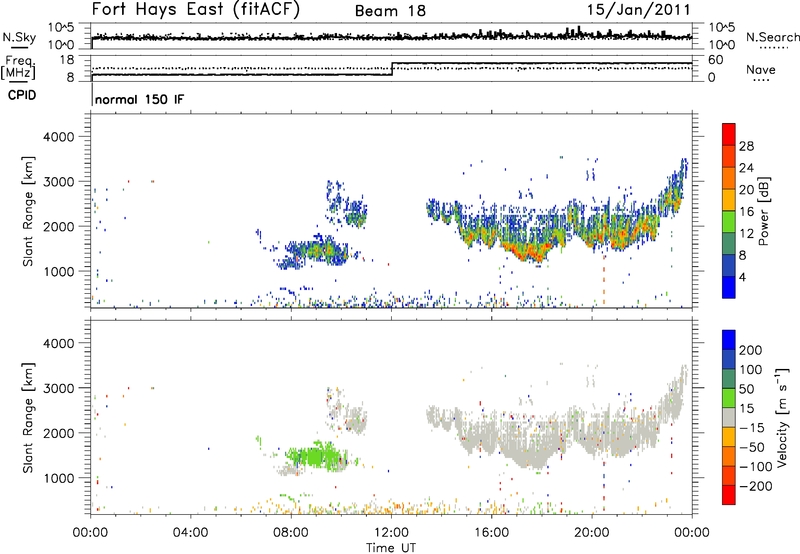This screenshot has width=800, height=554.
Task: Click the 'Freq. [MHz]' axis label
Action: pos(19,67)
